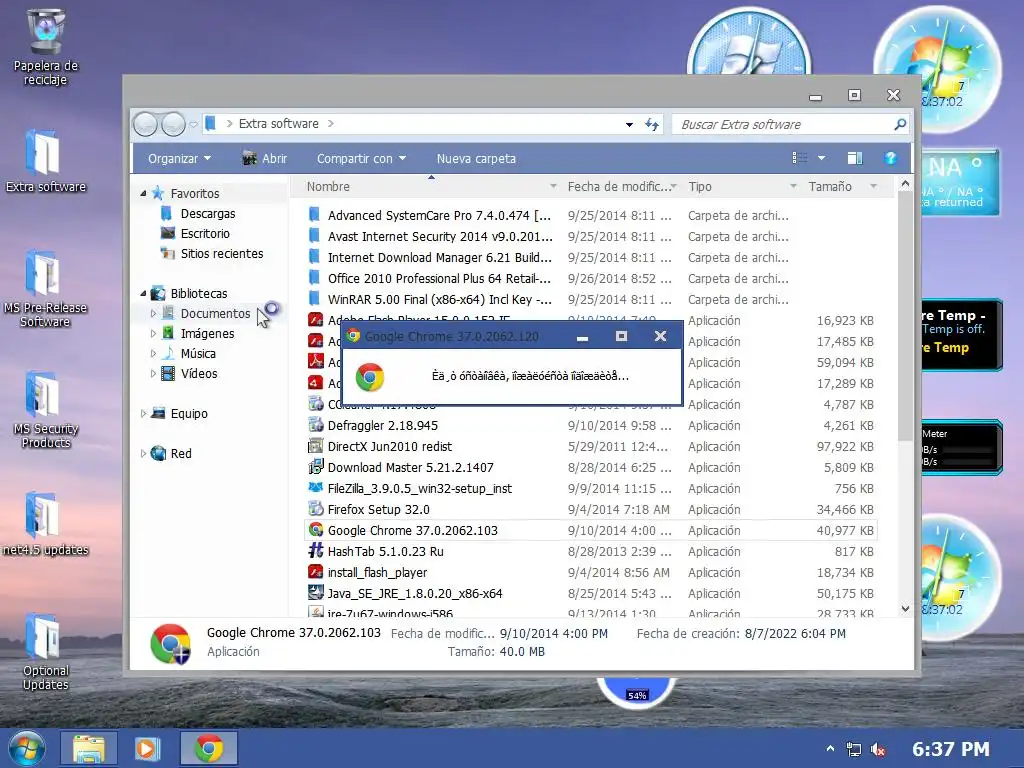The image size is (1024, 768).
Task: Click Nueva carpeta button
Action: click(476, 159)
